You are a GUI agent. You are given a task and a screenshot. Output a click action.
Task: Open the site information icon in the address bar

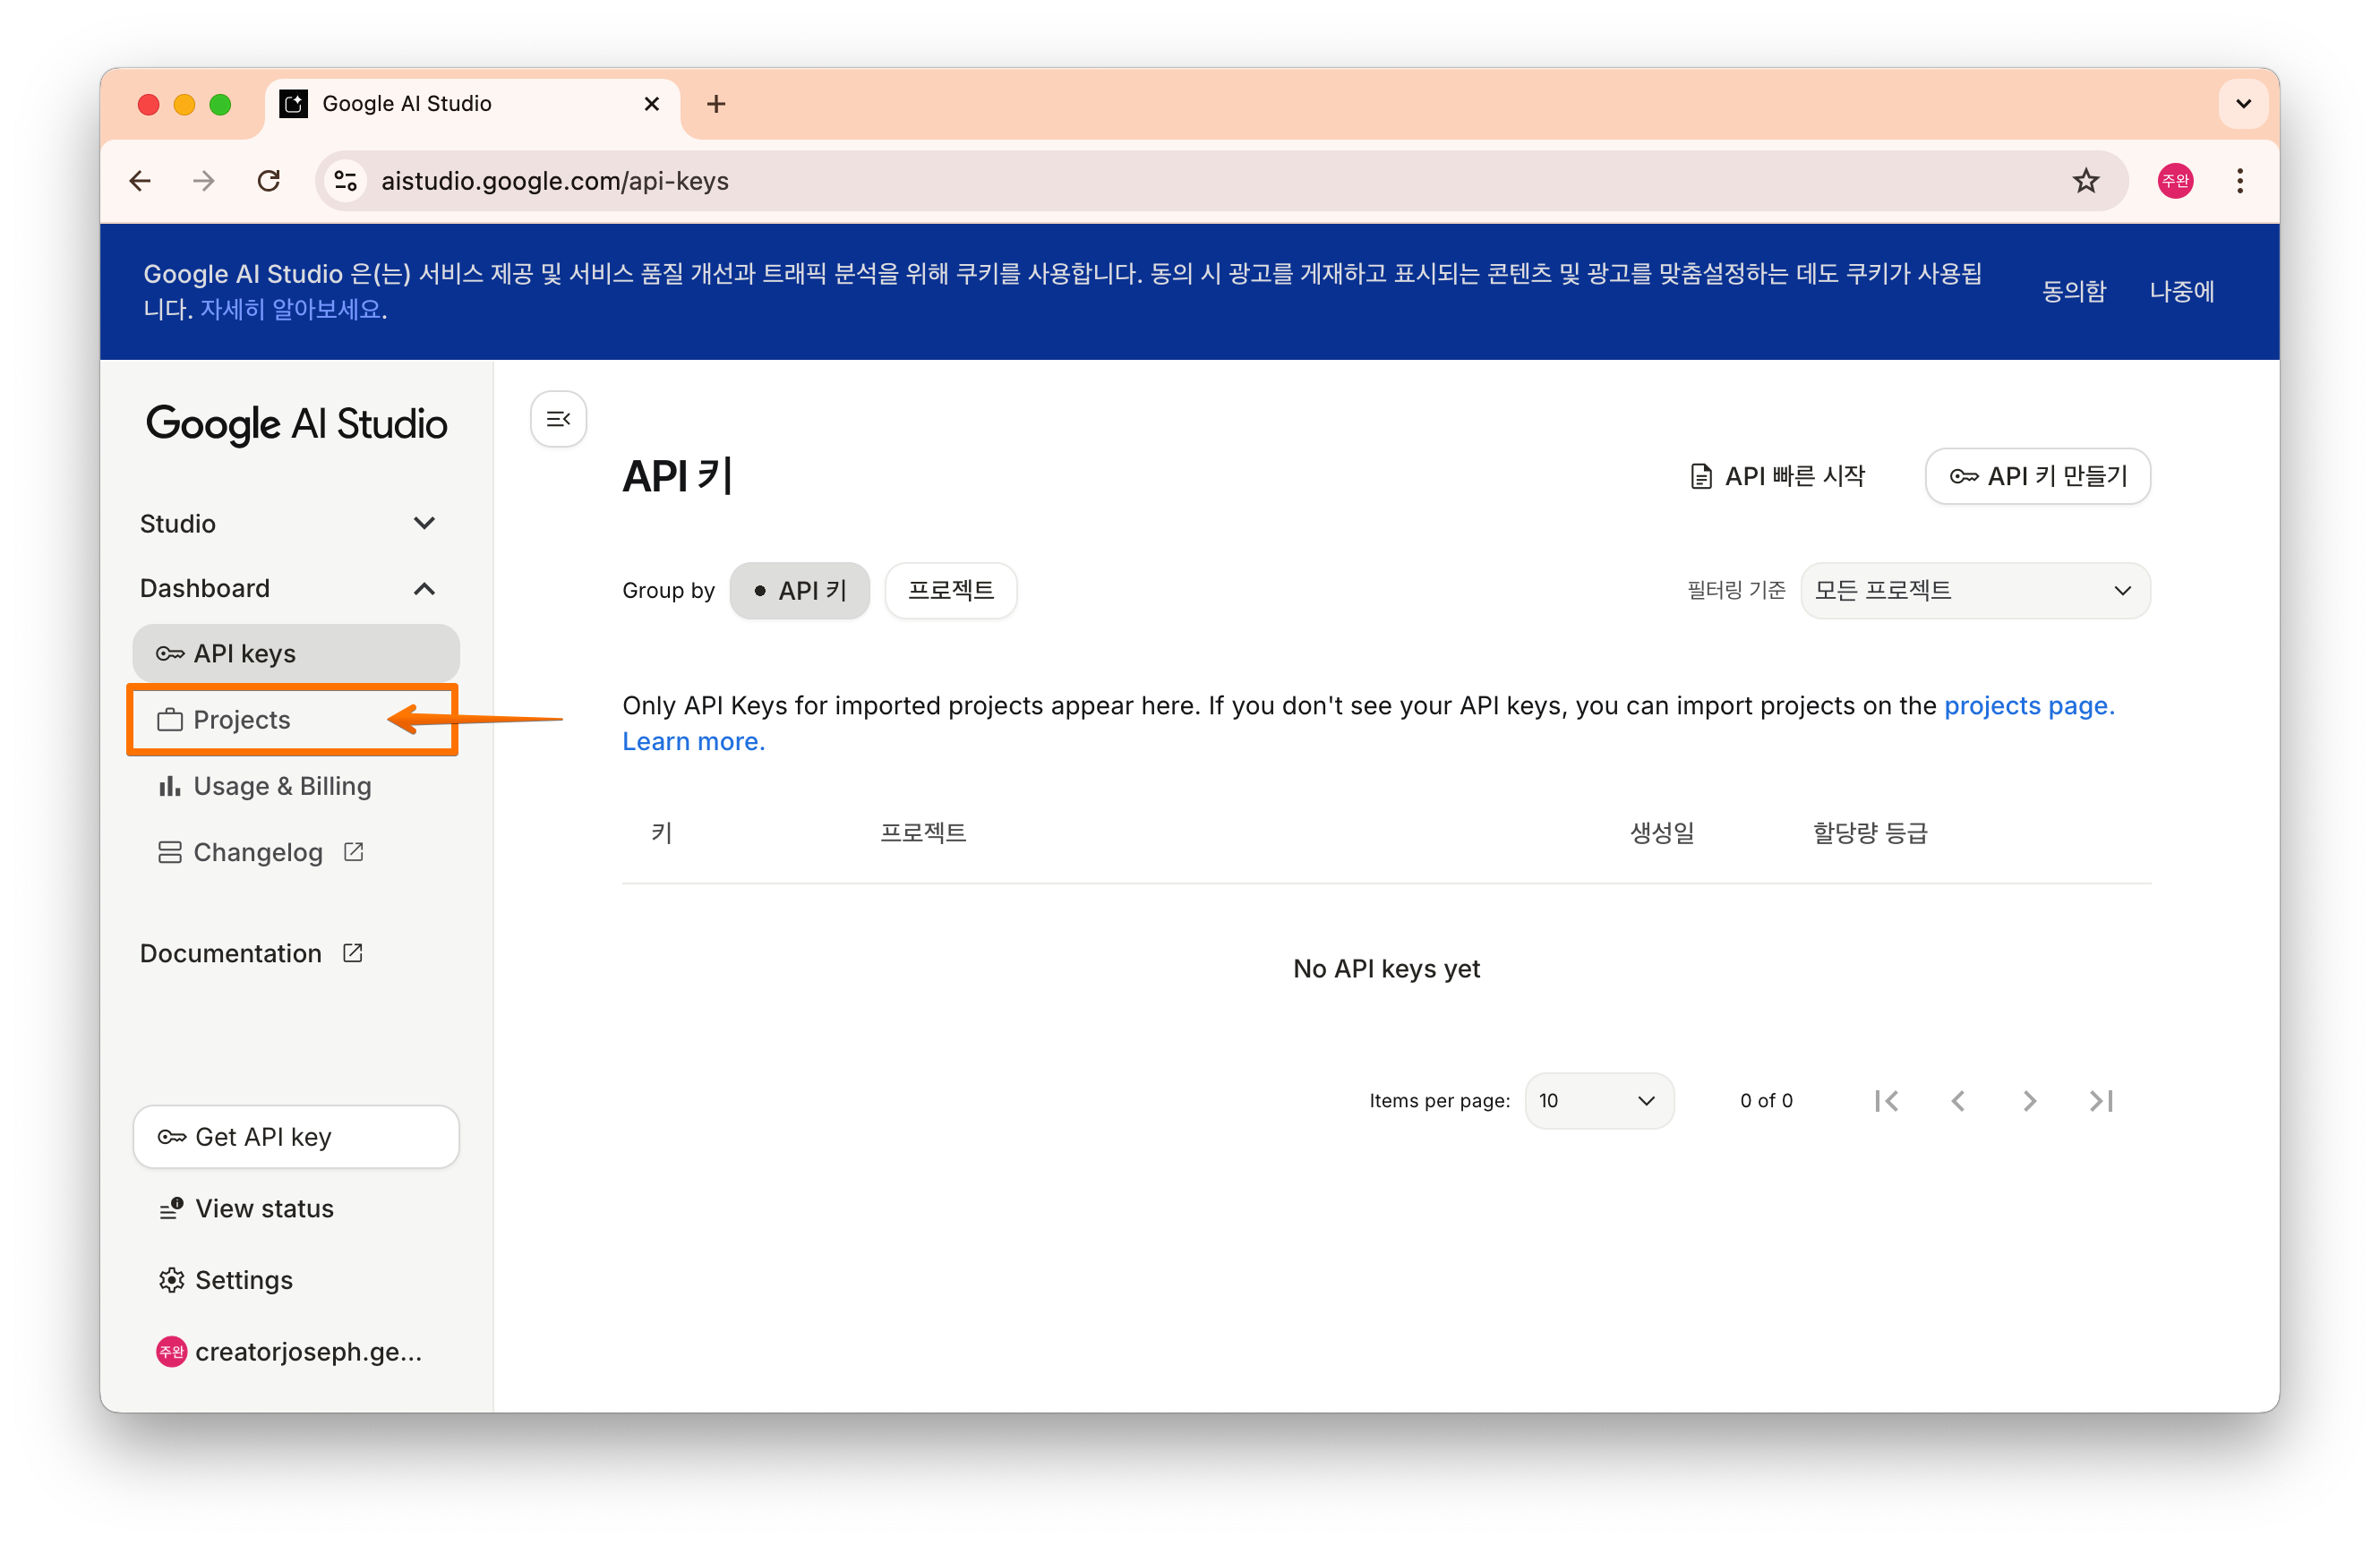click(x=346, y=181)
